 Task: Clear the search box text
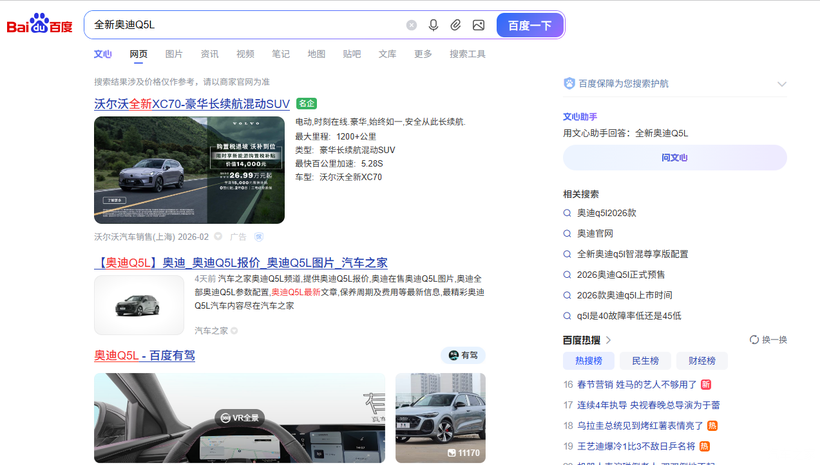pos(411,25)
